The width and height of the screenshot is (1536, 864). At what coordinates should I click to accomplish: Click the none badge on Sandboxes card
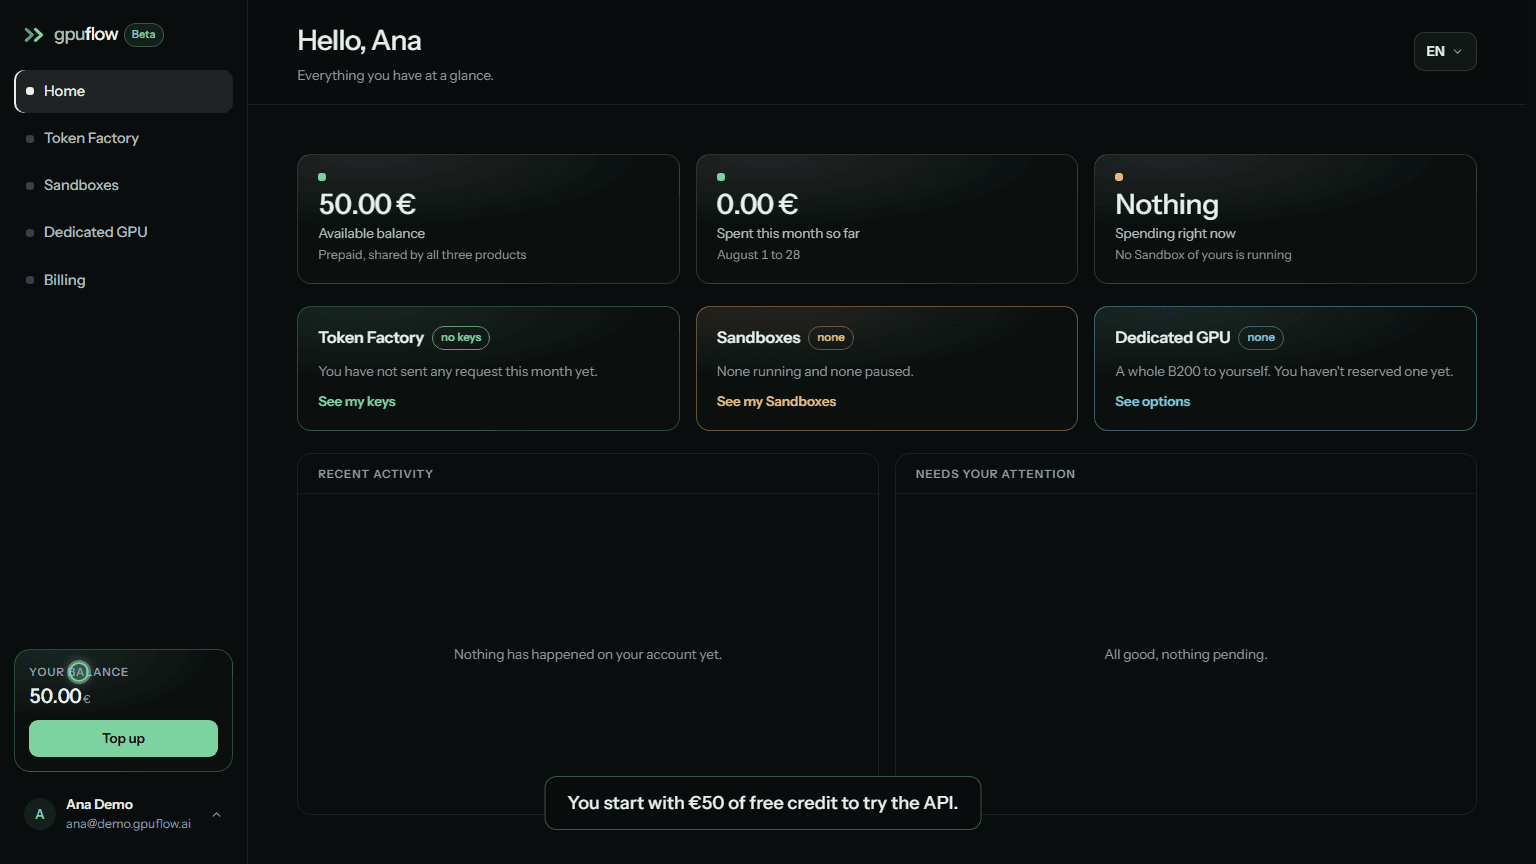pos(831,338)
